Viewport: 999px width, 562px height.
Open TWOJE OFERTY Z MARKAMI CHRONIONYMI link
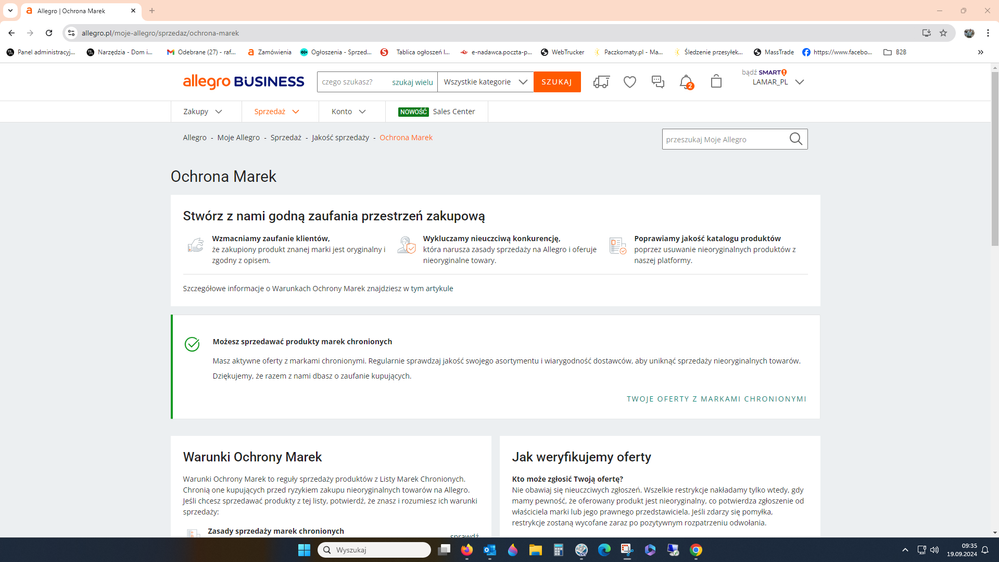(716, 399)
